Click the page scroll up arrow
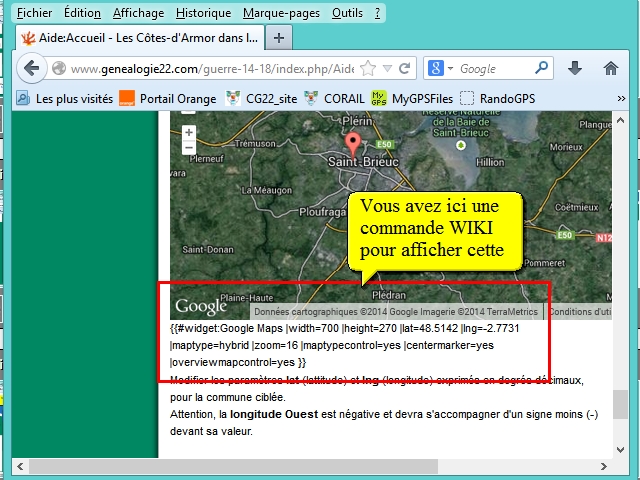Screen dimensions: 640x480 620,120
